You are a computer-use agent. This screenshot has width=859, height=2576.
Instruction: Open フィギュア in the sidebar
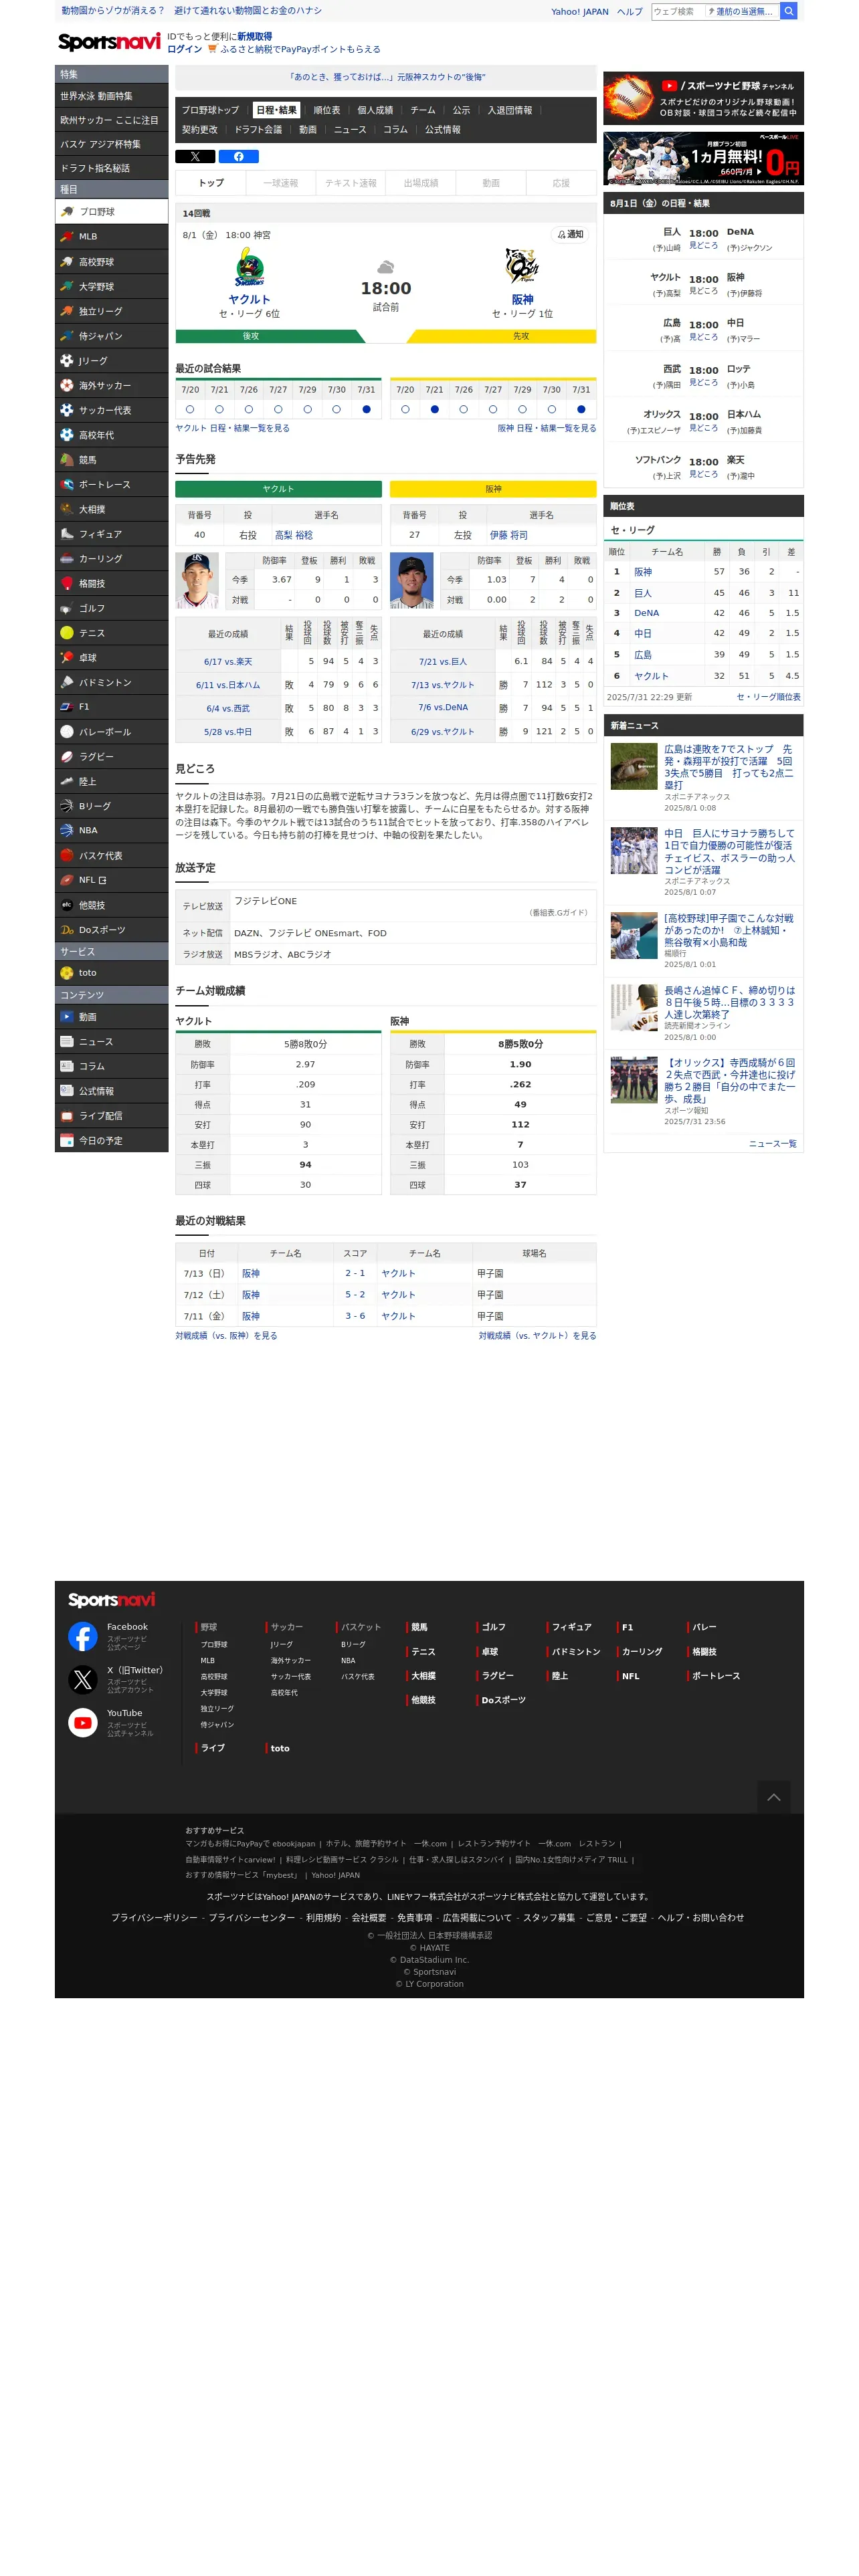pos(111,534)
